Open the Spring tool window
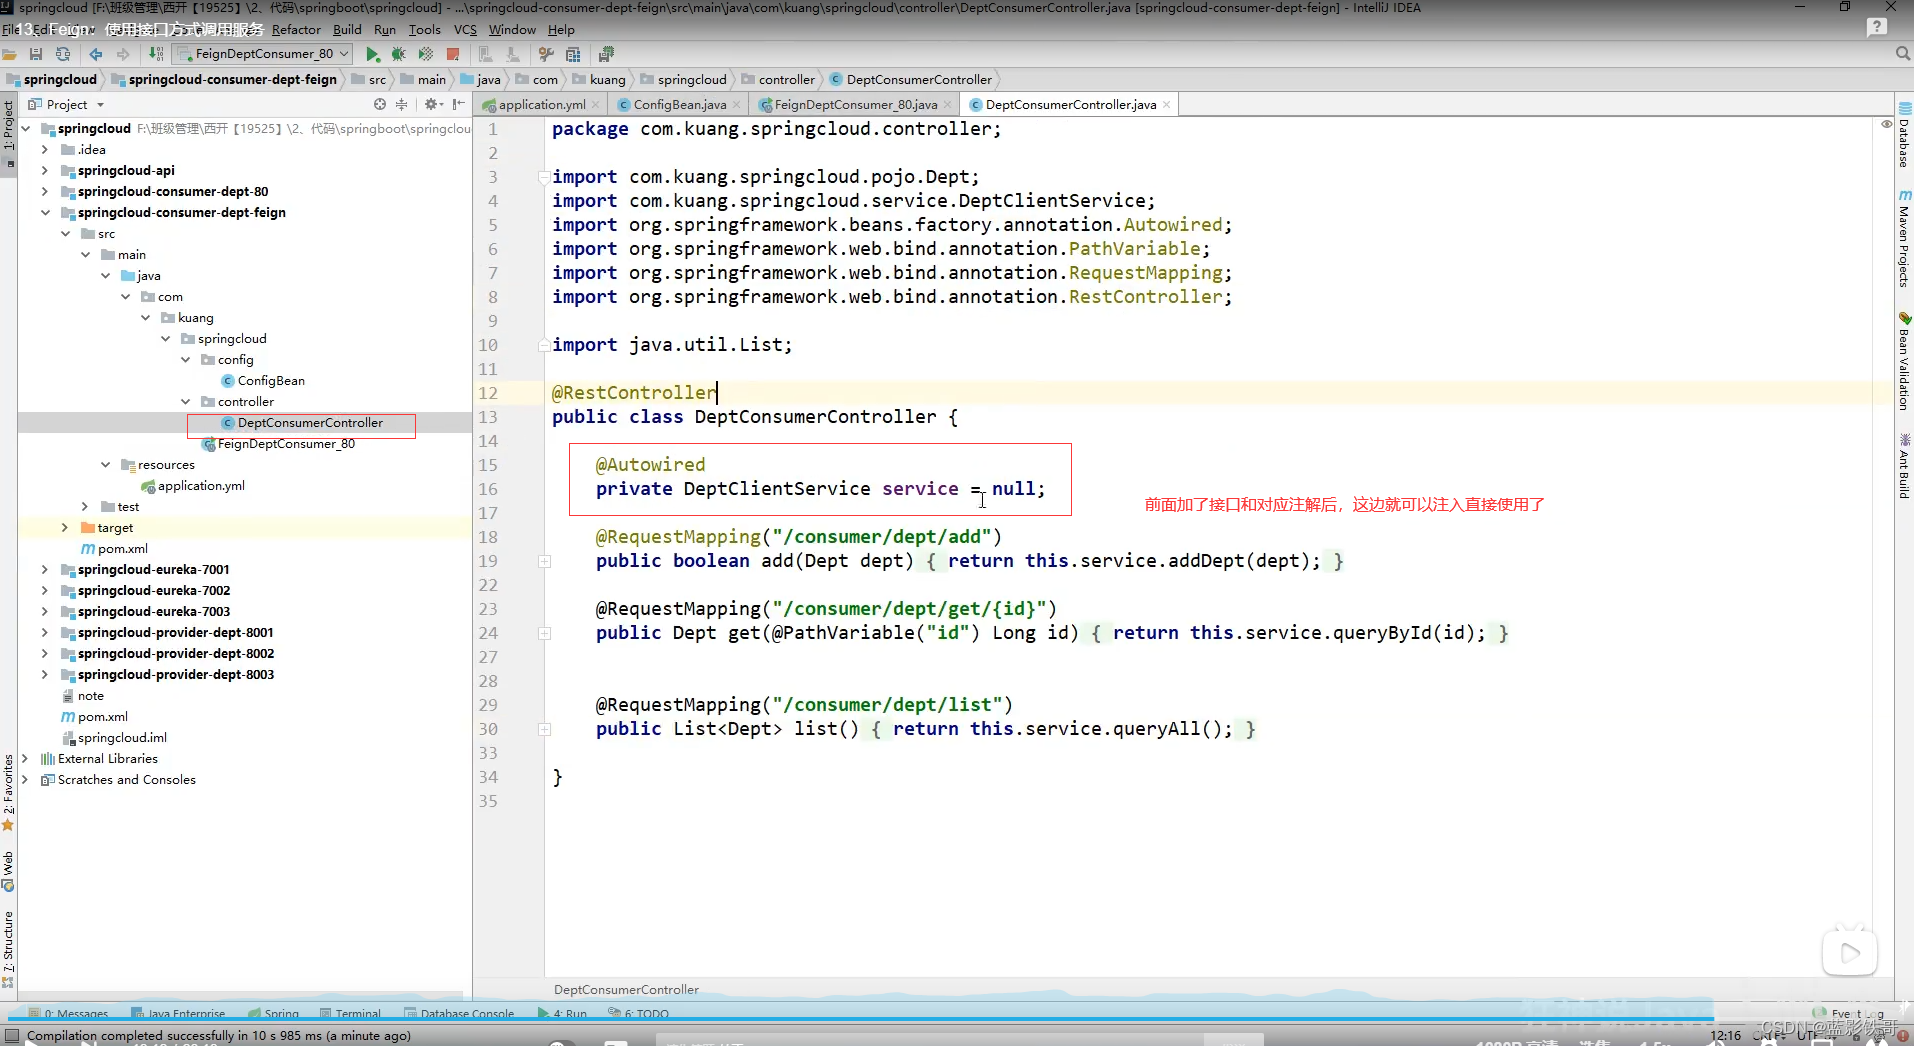This screenshot has width=1914, height=1046. [273, 1013]
